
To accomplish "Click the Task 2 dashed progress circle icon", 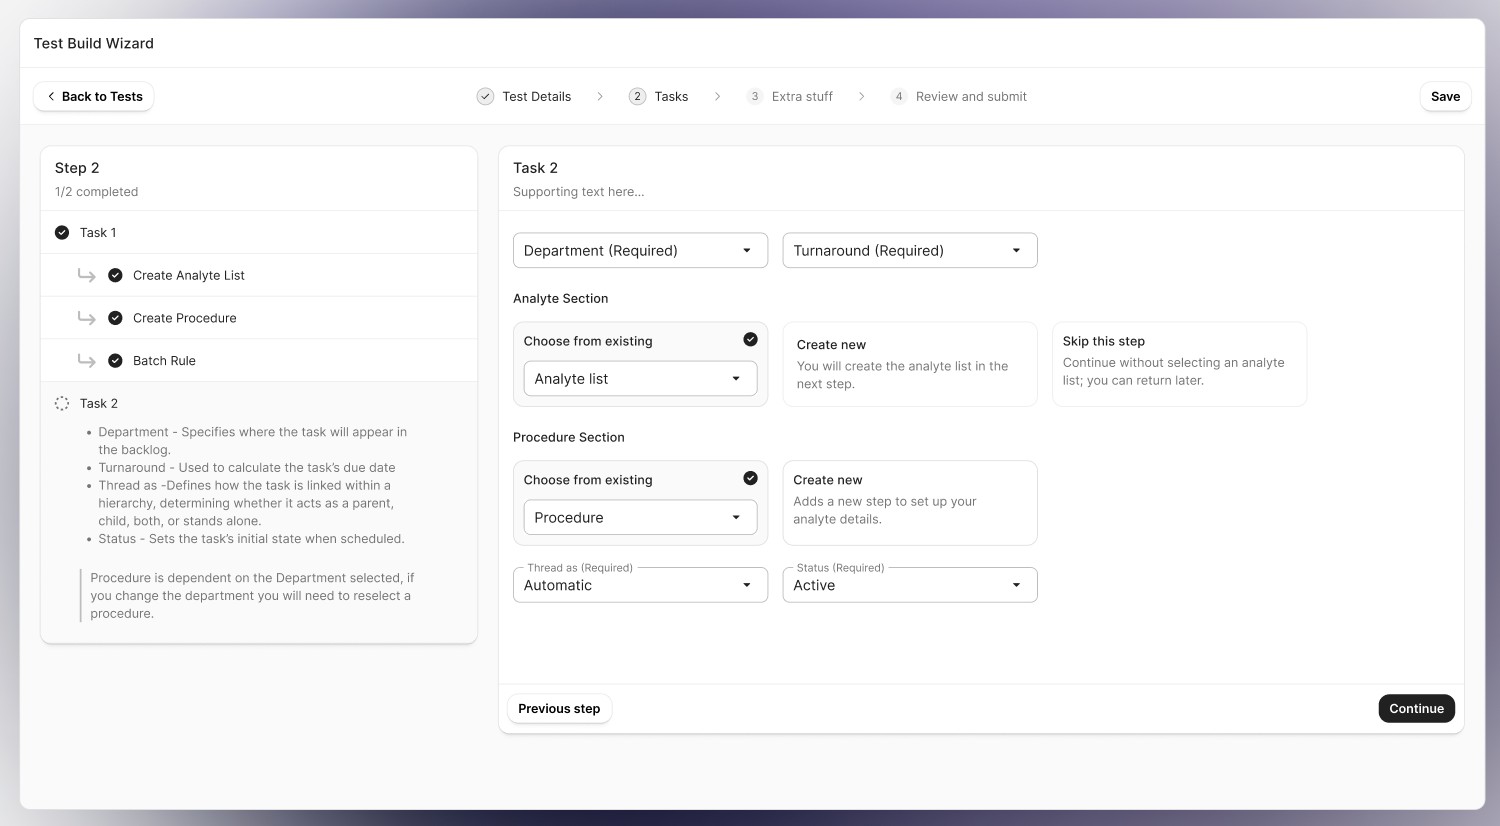I will (62, 404).
